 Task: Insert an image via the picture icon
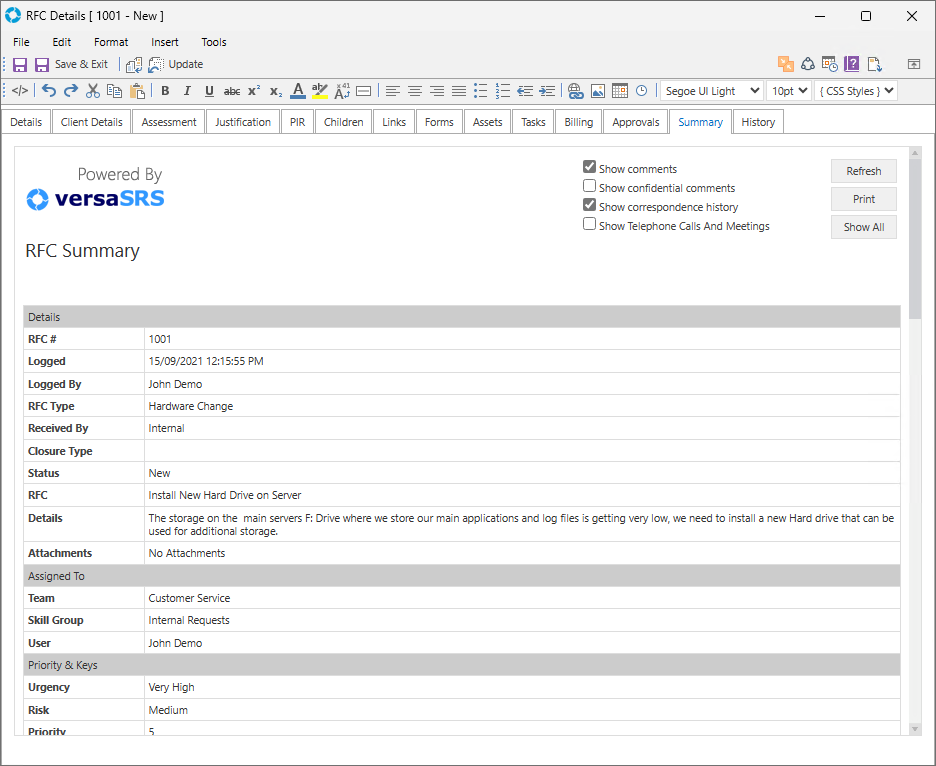click(x=597, y=91)
